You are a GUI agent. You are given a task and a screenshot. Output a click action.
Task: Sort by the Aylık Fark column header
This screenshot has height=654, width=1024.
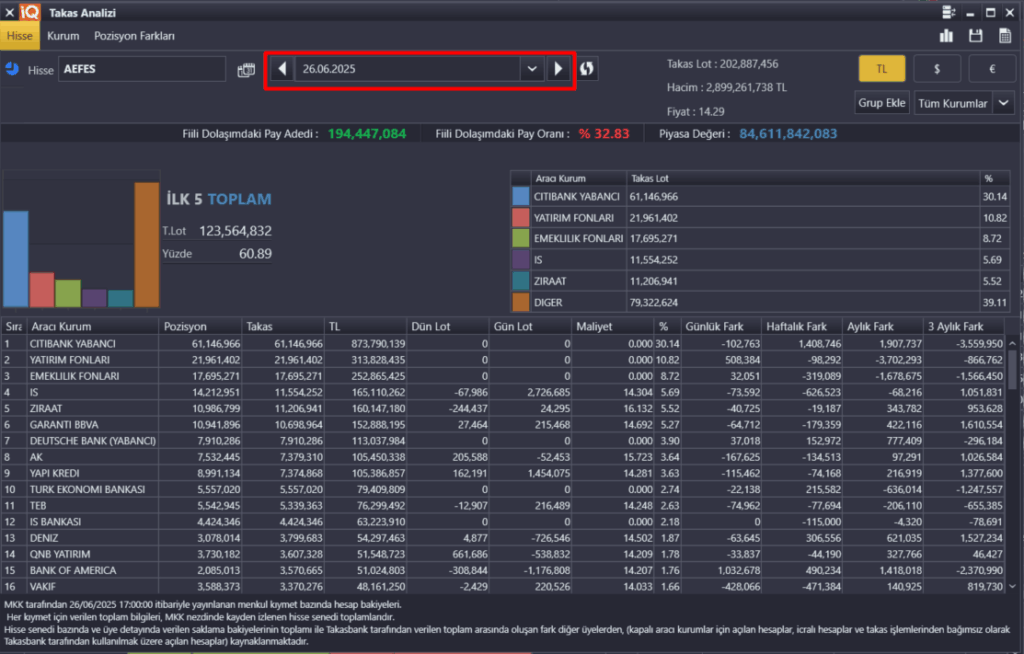tap(883, 326)
